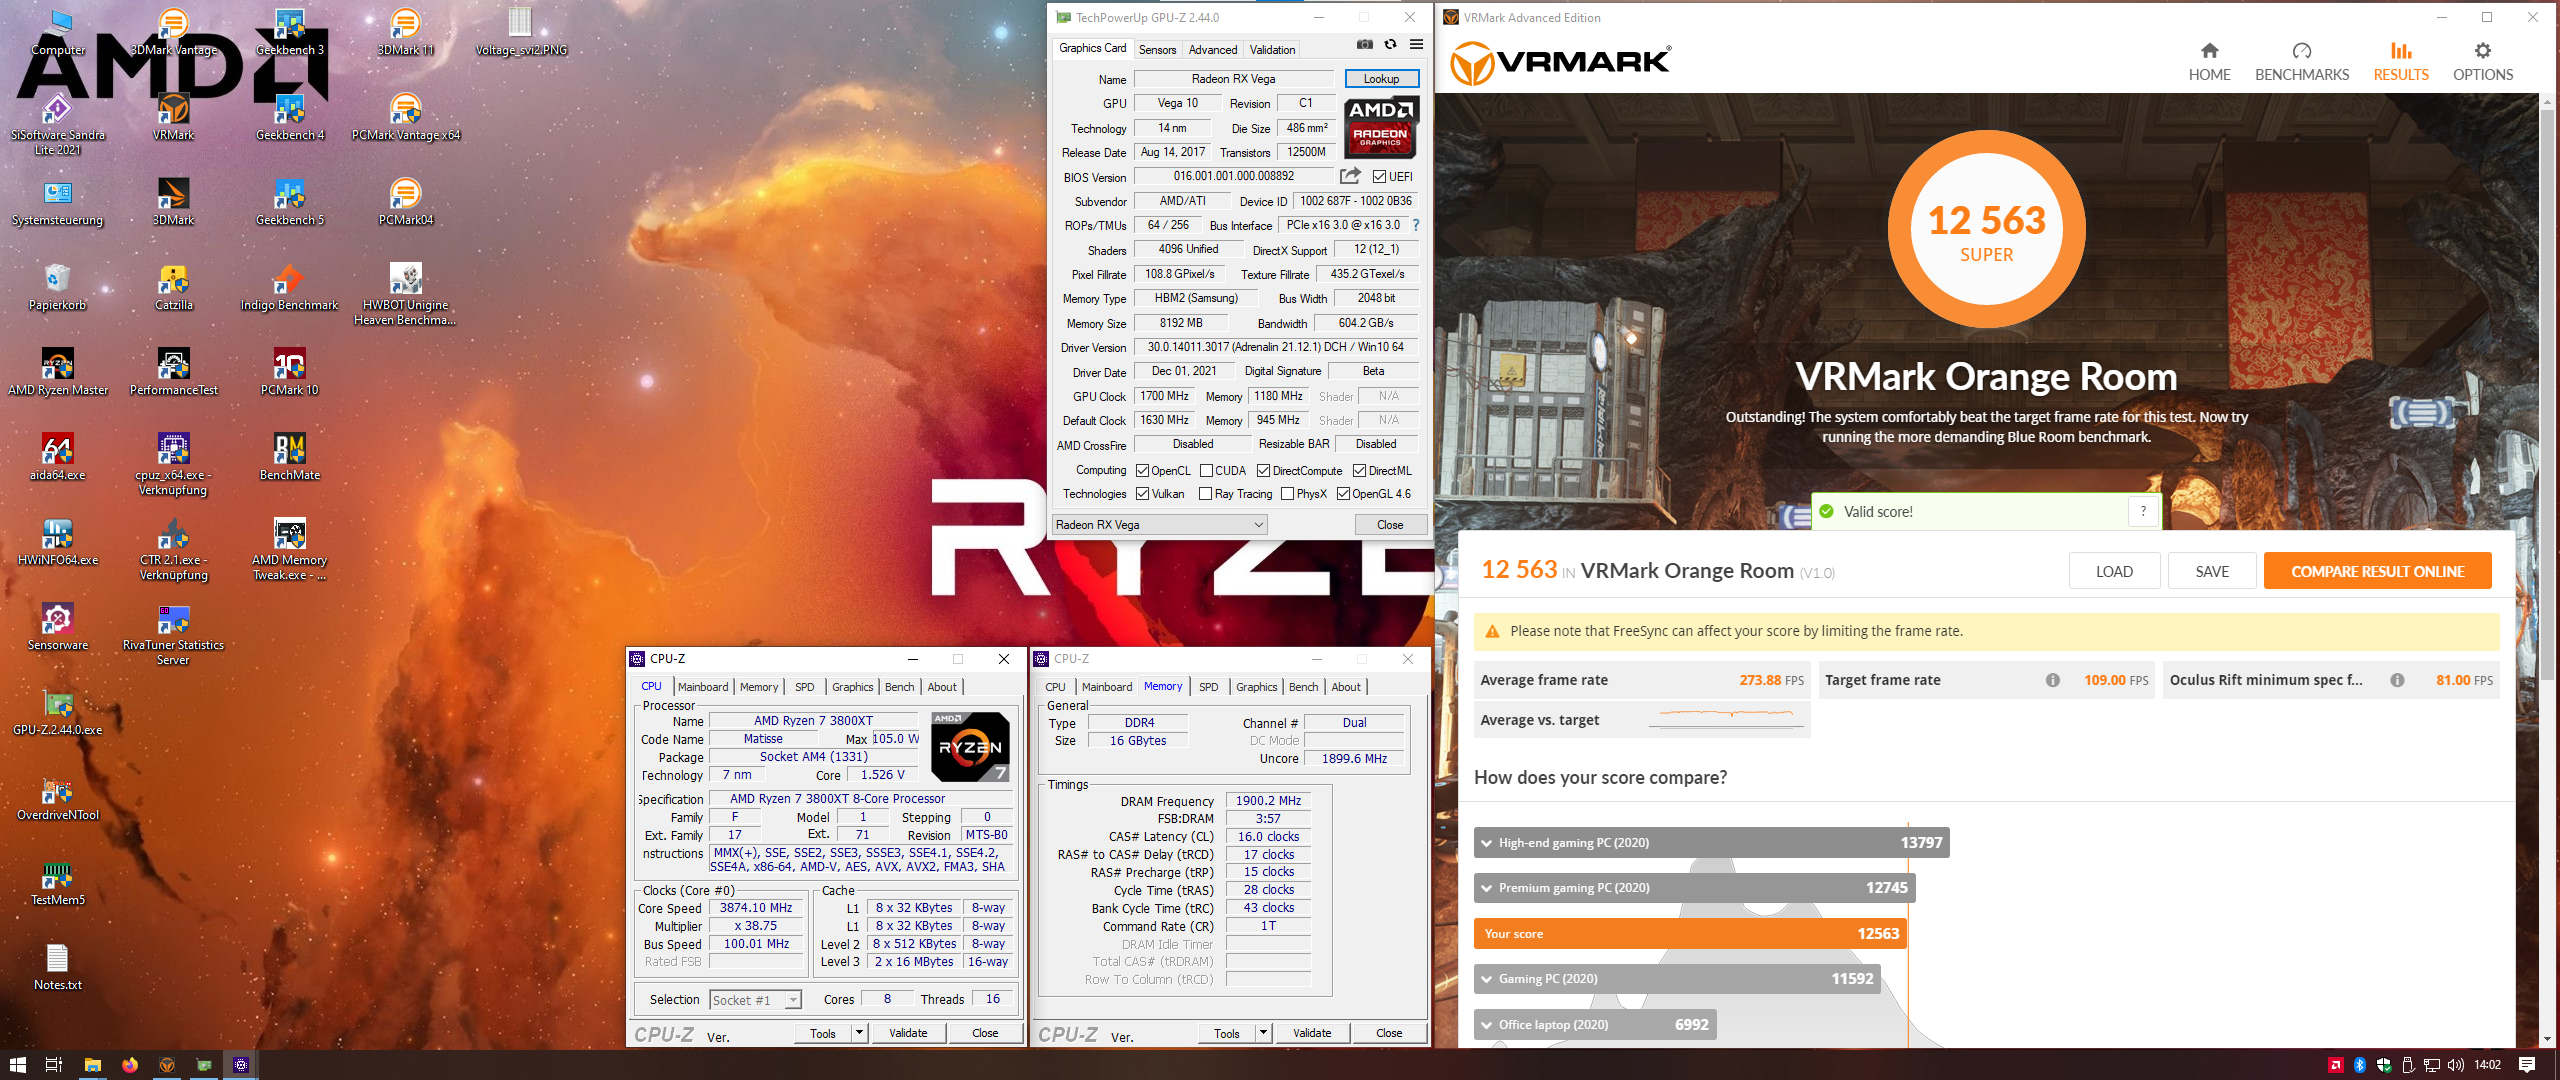Click GPU-Z BIOS export share icon
Viewport: 2560px width, 1080px height.
[x=1350, y=176]
